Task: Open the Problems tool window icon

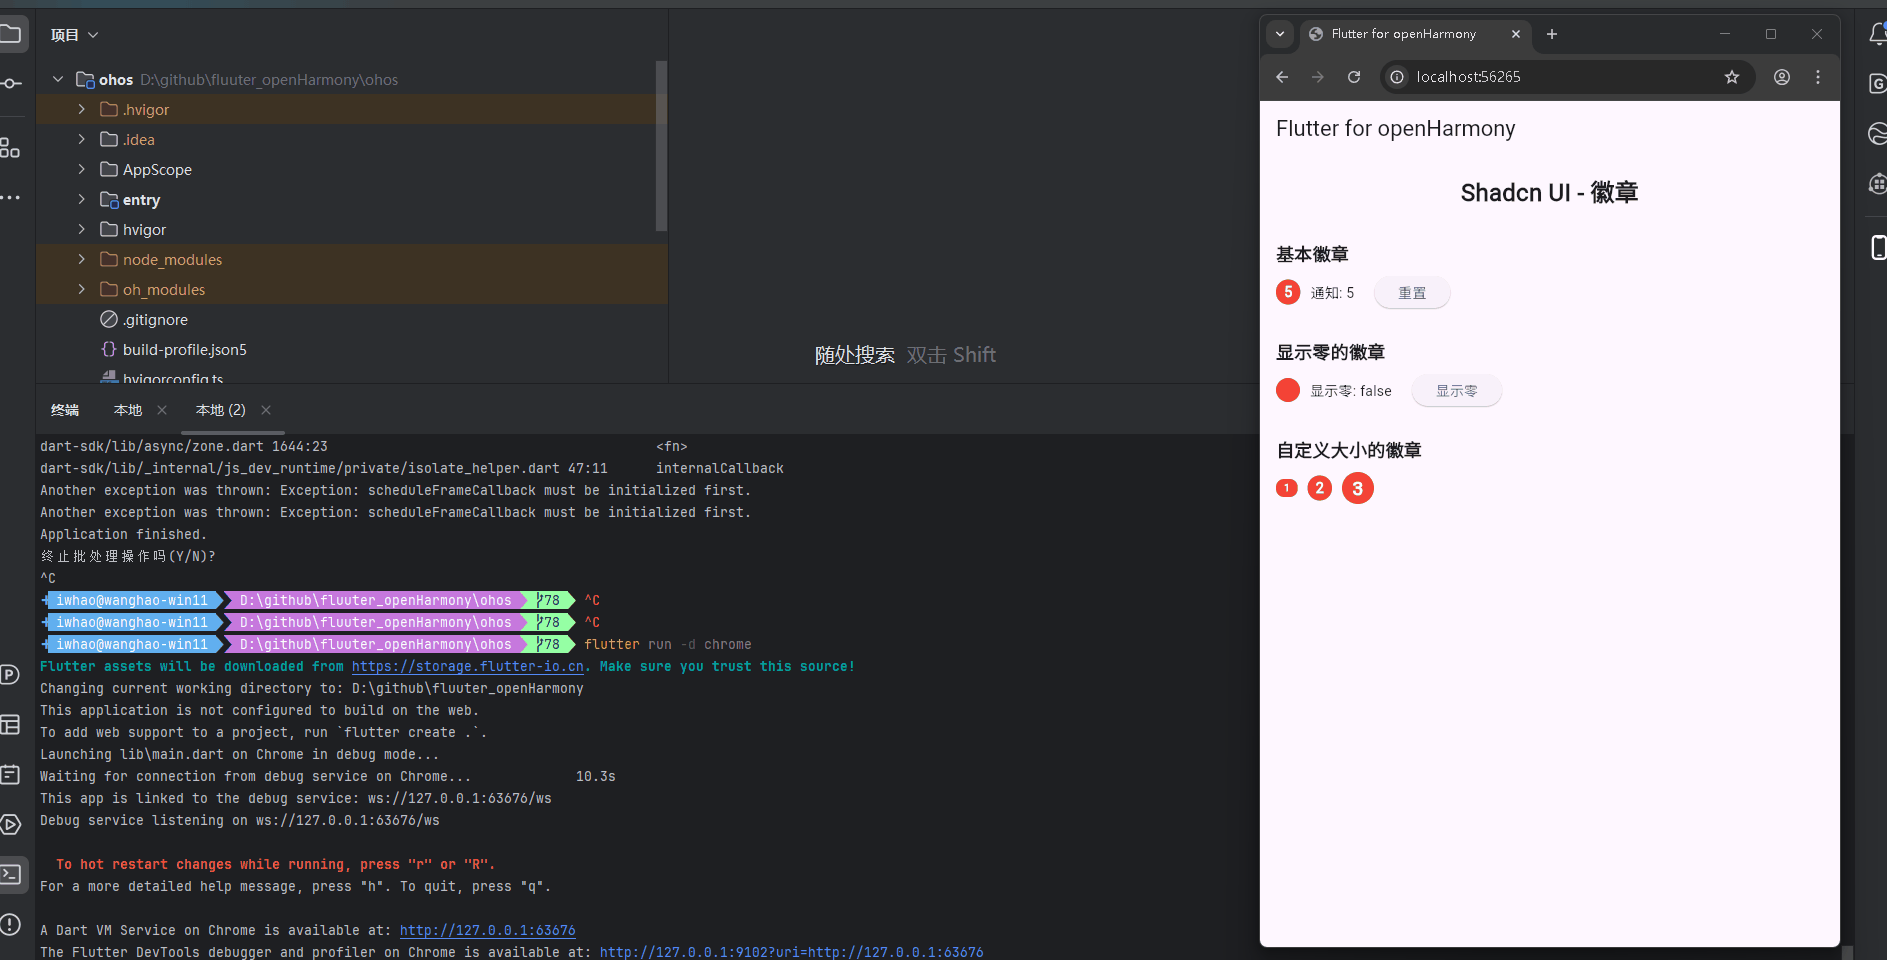Action: click(10, 924)
